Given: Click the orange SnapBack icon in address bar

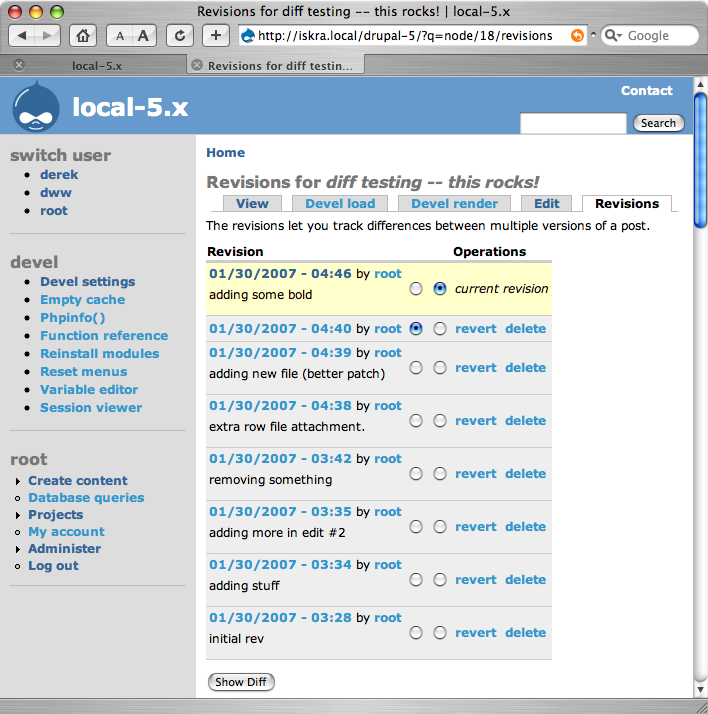Looking at the screenshot, I should pyautogui.click(x=577, y=36).
